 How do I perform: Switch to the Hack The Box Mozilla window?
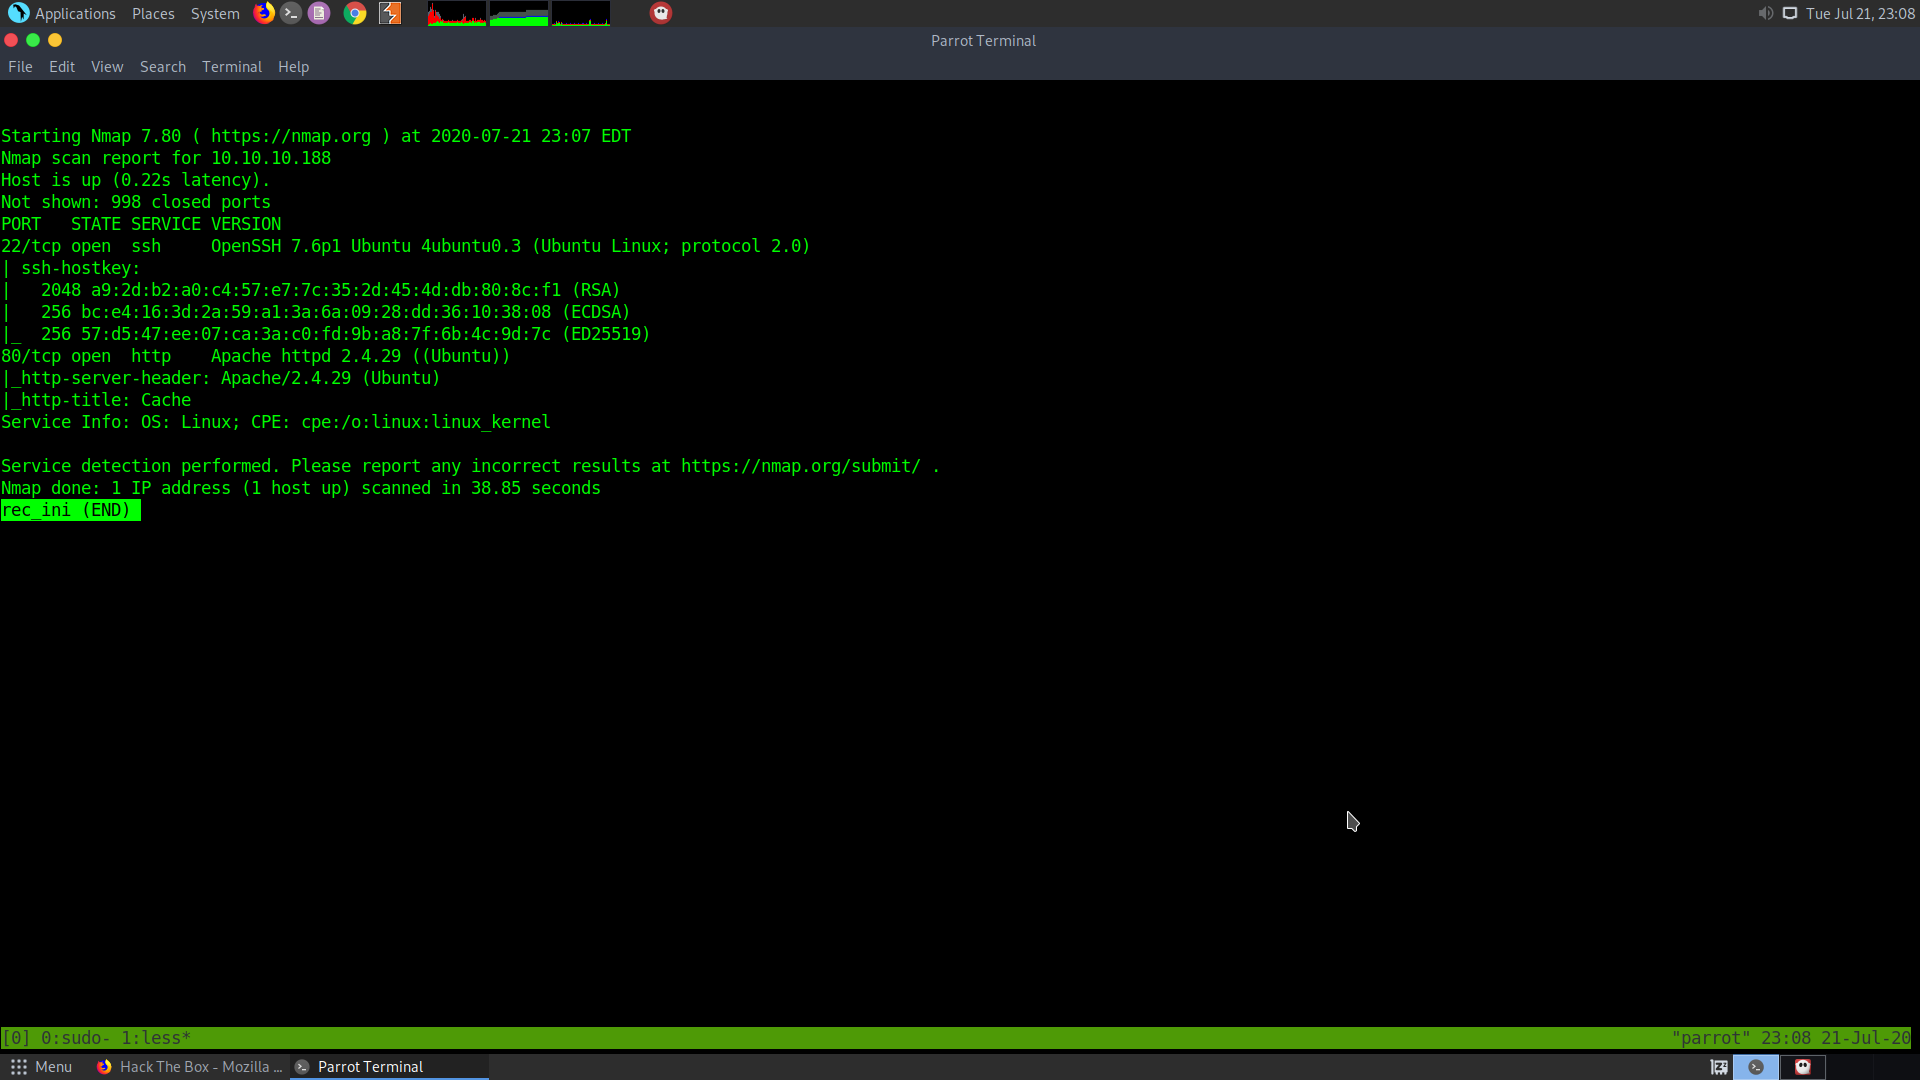point(190,1067)
